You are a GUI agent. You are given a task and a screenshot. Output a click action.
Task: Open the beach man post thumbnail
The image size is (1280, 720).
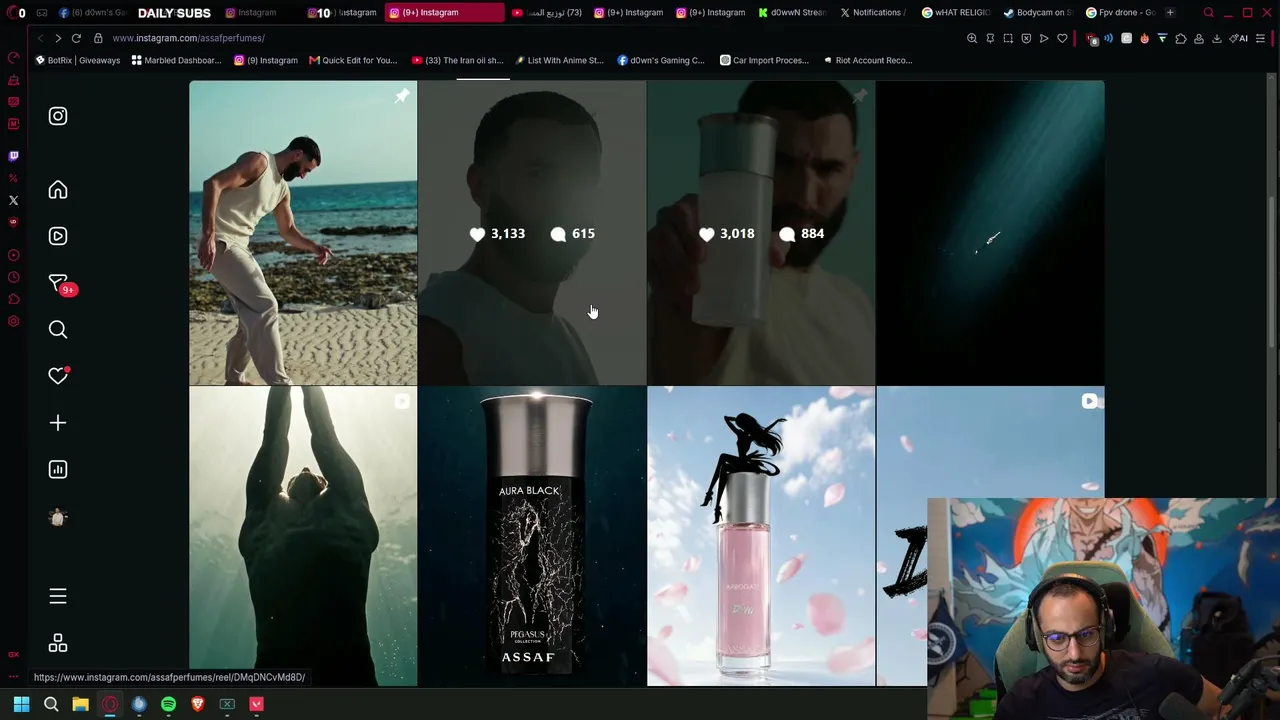click(303, 233)
